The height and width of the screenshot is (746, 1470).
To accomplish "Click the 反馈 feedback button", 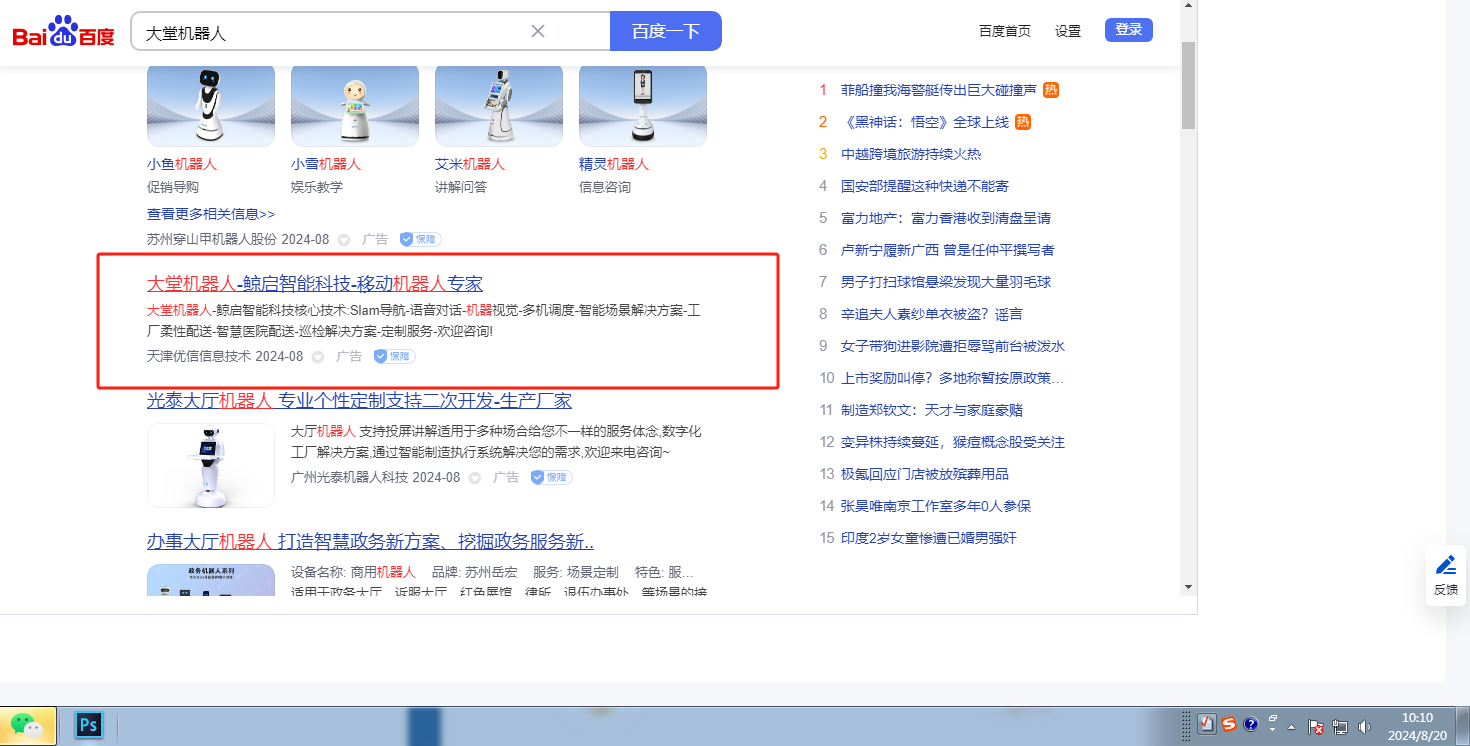I will (1446, 575).
